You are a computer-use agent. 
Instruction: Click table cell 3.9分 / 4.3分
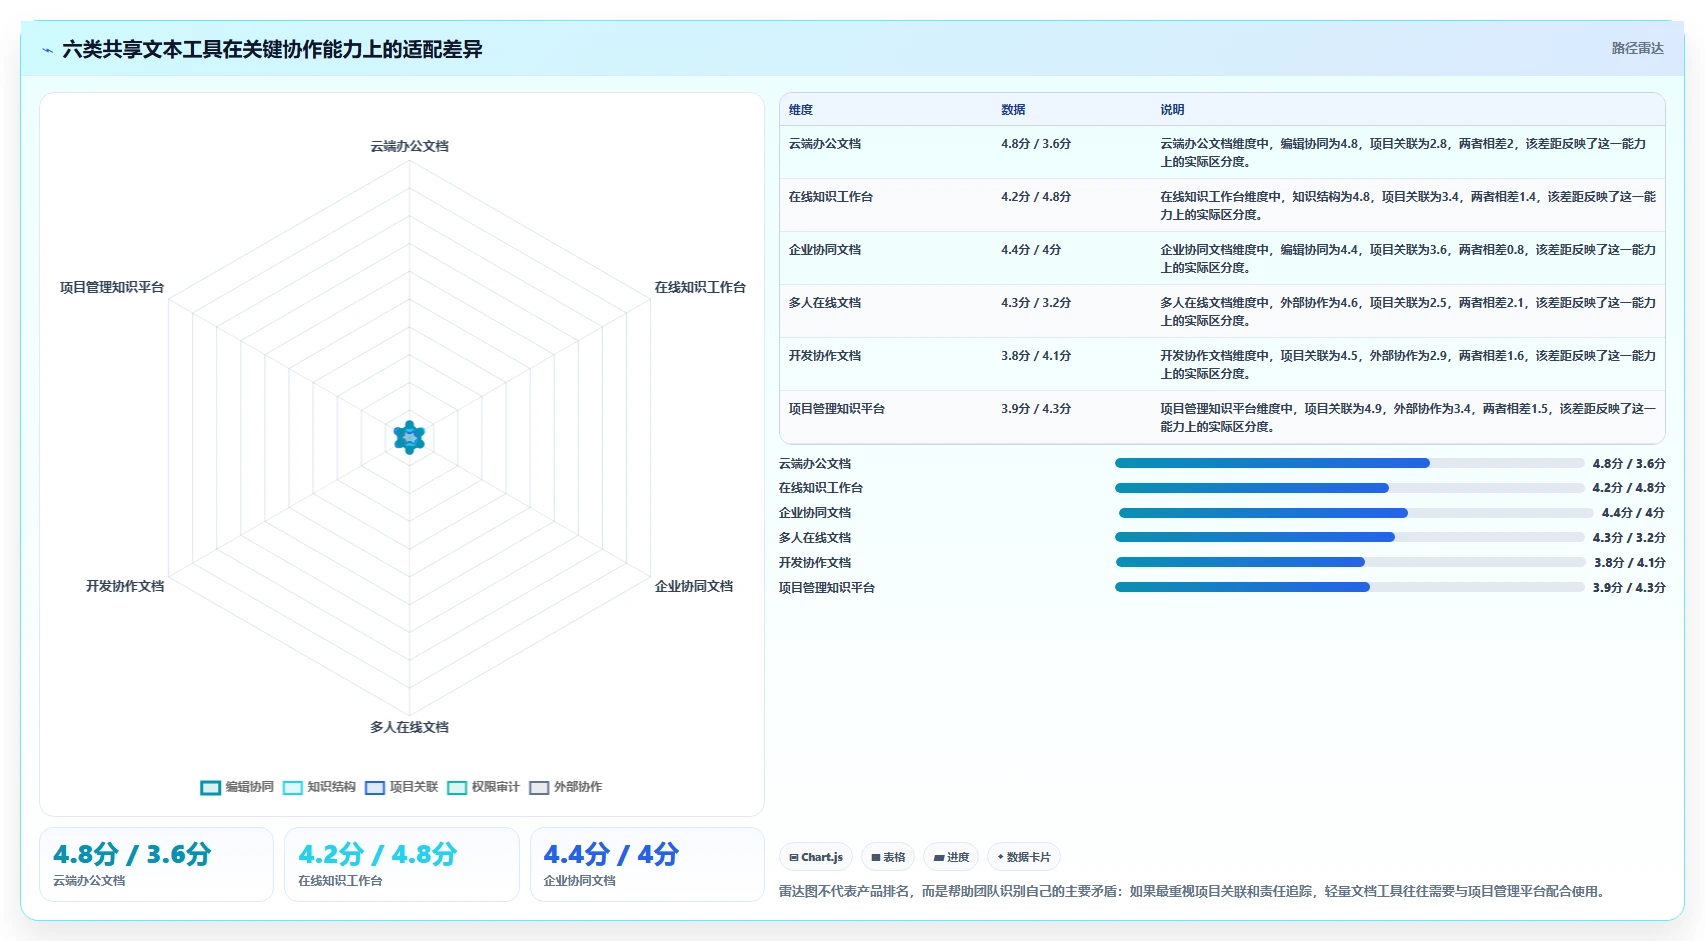pyautogui.click(x=1036, y=409)
